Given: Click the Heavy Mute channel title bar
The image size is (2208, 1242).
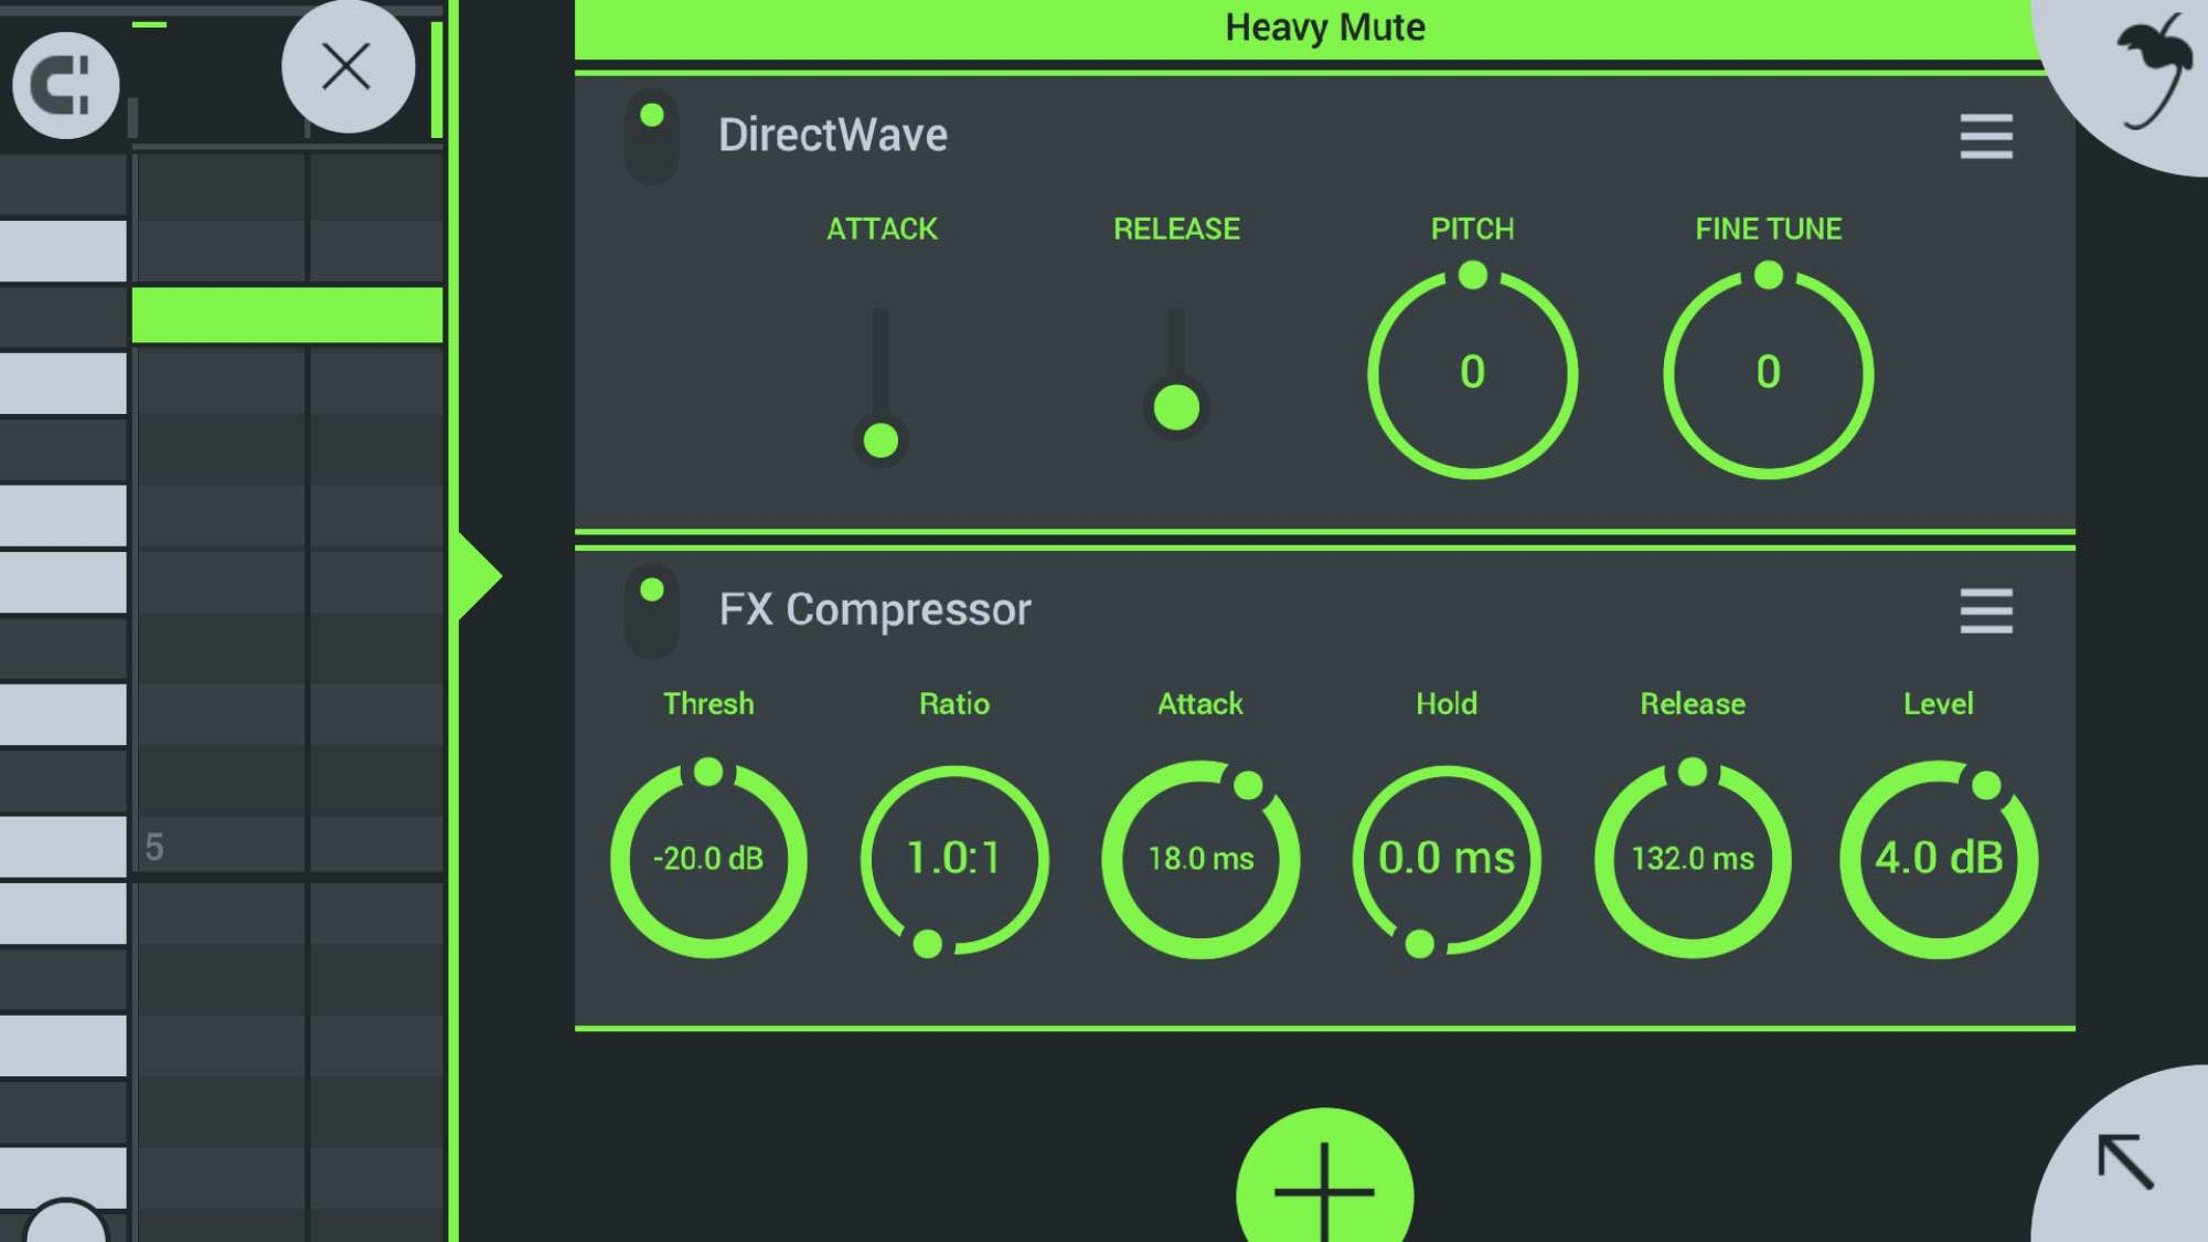Looking at the screenshot, I should 1324,28.
